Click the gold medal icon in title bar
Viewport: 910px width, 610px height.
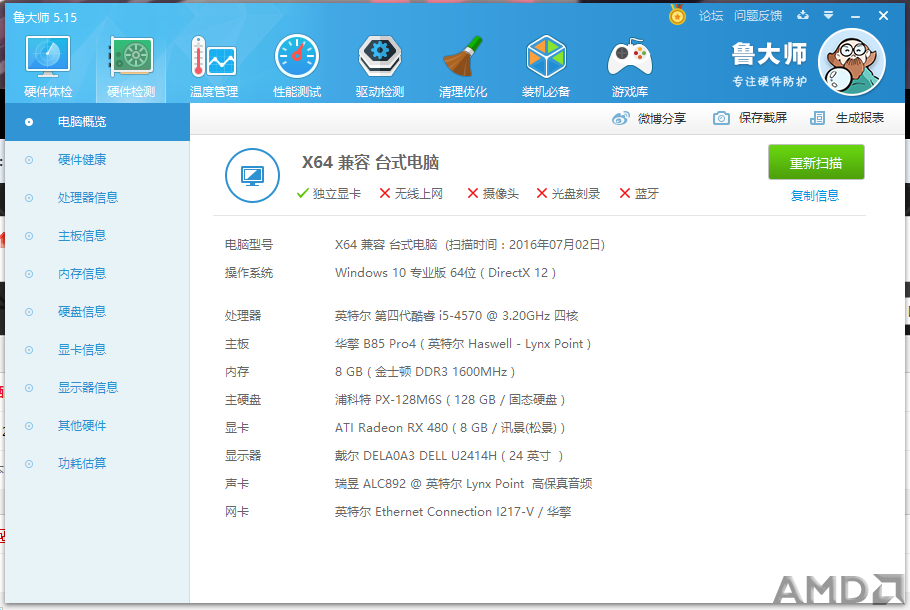[x=677, y=15]
